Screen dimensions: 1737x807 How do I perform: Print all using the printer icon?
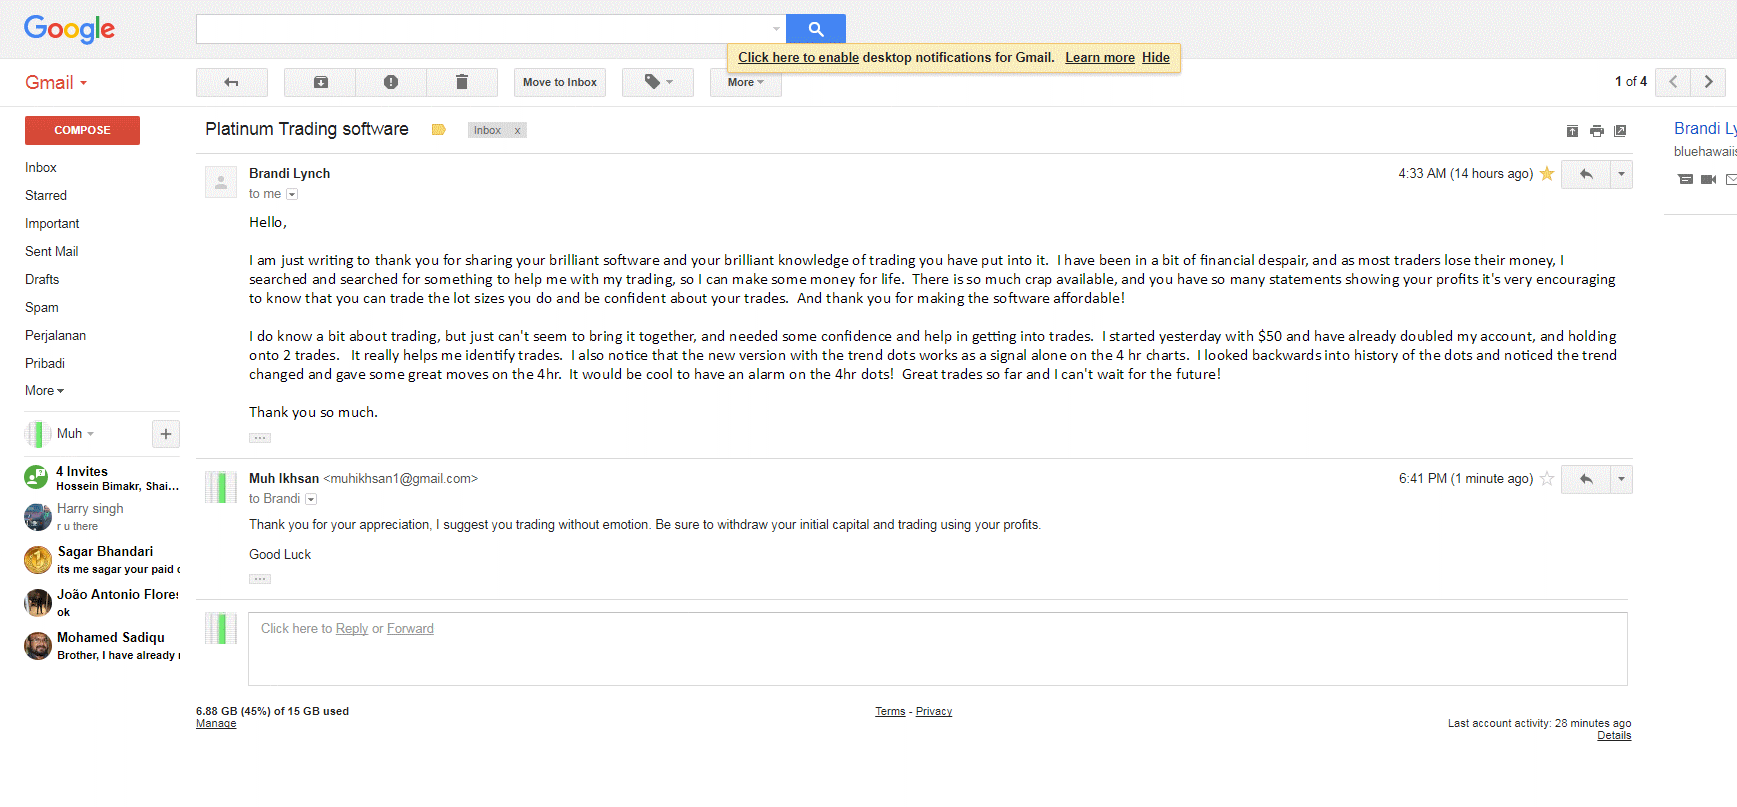(x=1596, y=131)
